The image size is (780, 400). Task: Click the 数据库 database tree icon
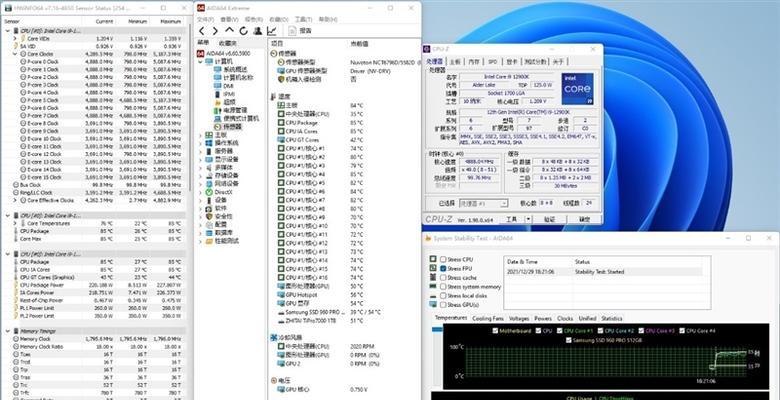[x=209, y=233]
